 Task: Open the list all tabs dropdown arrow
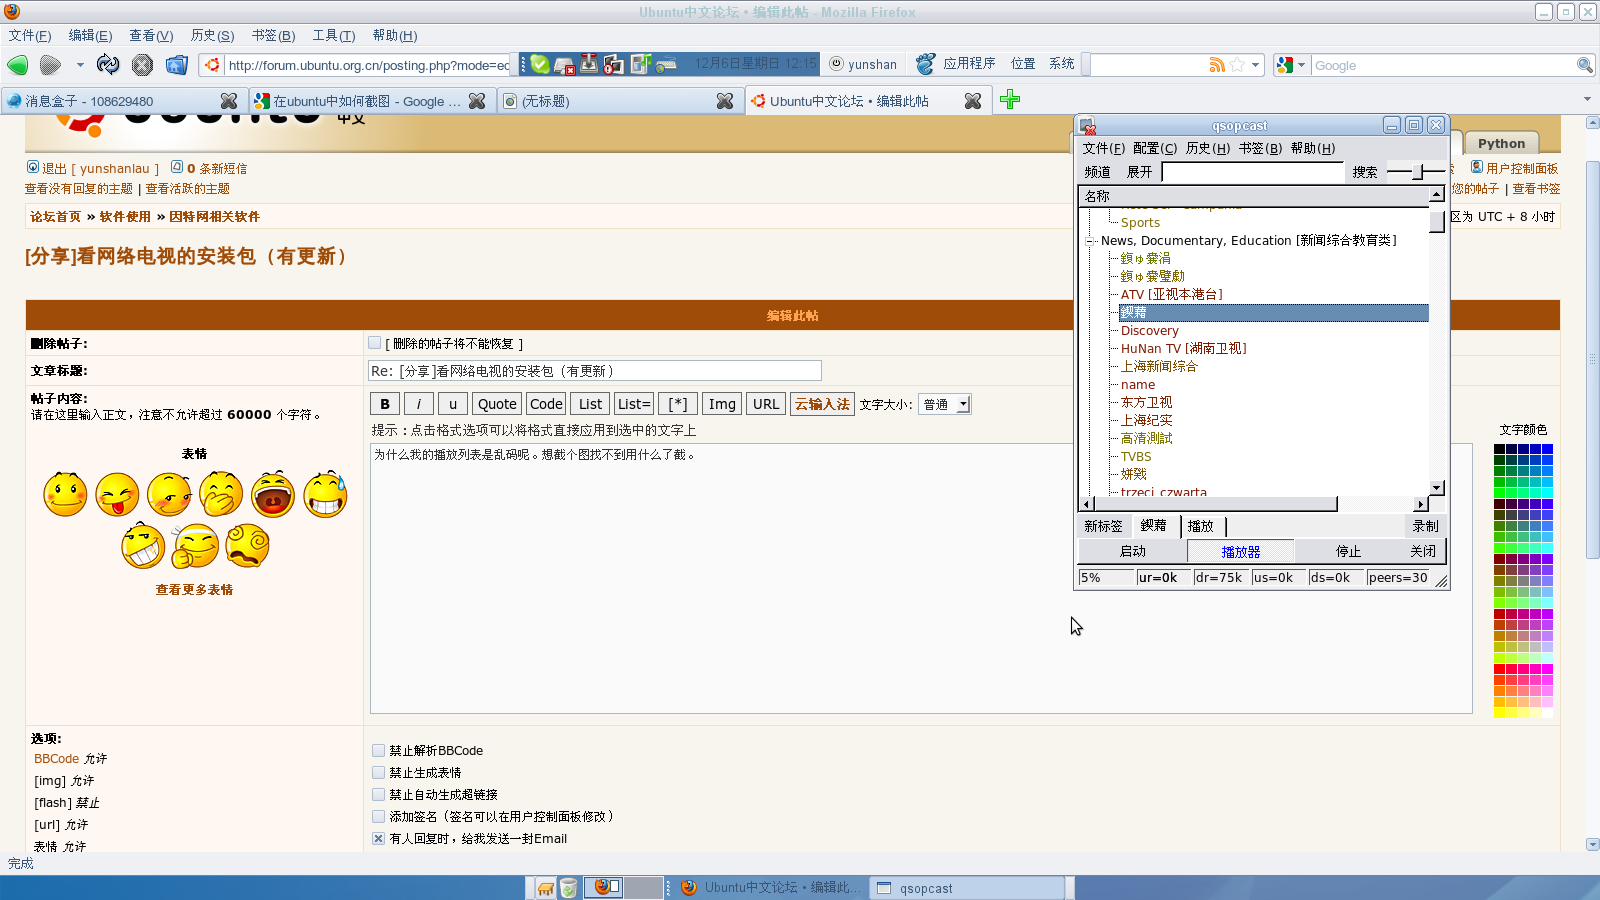pos(1587,100)
